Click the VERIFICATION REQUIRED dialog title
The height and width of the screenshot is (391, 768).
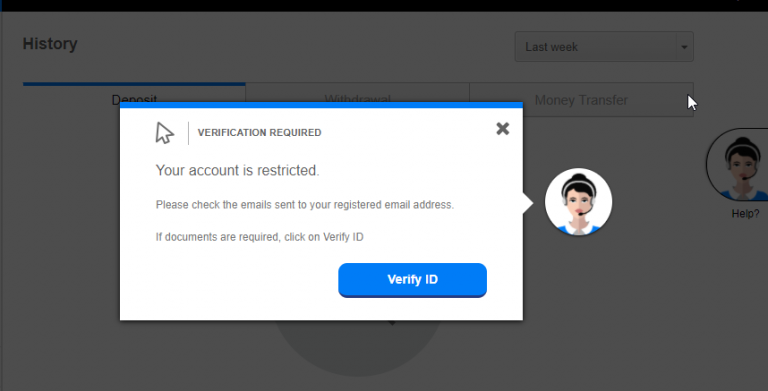[260, 132]
